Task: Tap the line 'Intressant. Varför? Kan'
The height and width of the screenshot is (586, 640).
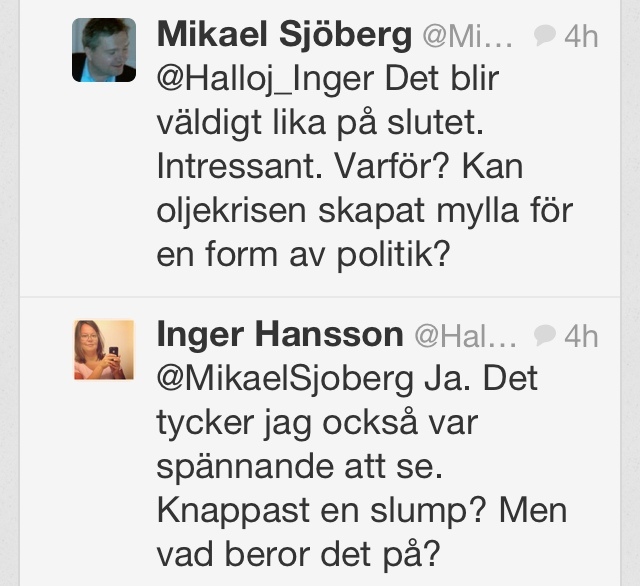Action: pos(340,167)
